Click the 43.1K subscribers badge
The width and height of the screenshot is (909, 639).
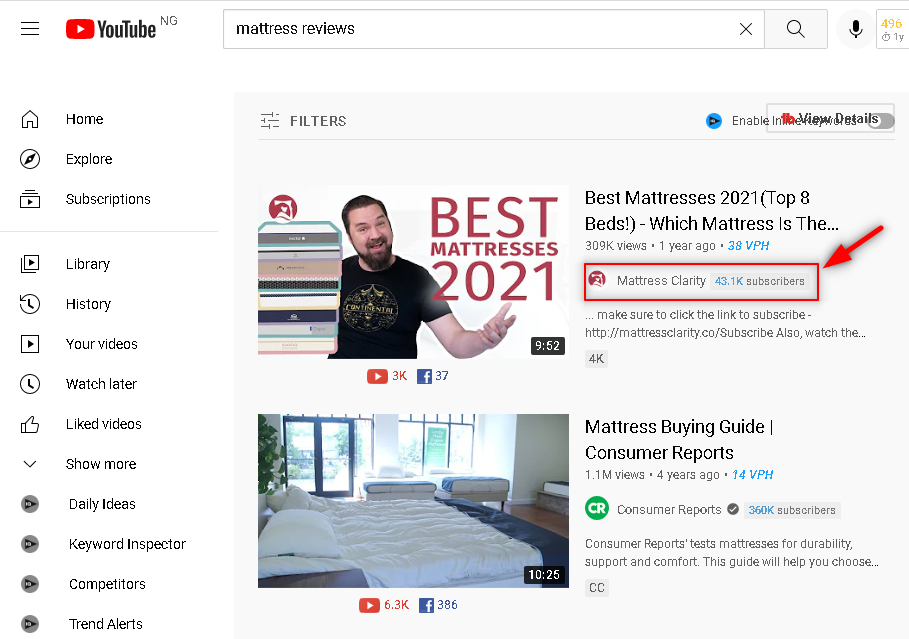coord(759,281)
